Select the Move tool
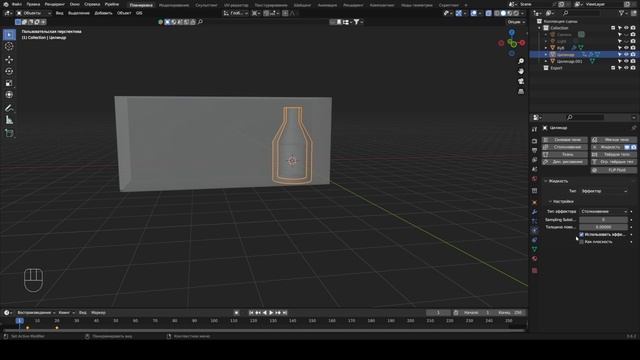 click(9, 60)
